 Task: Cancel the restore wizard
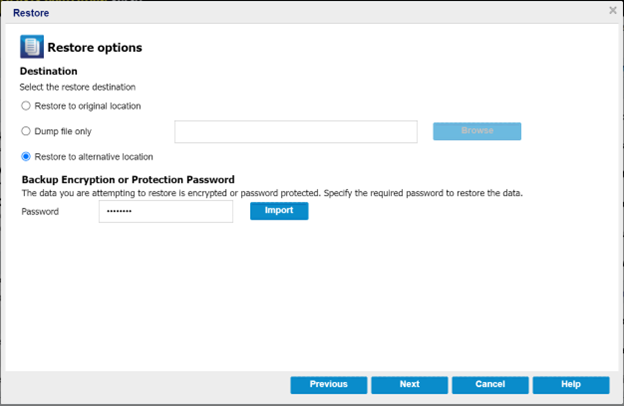pyautogui.click(x=490, y=384)
